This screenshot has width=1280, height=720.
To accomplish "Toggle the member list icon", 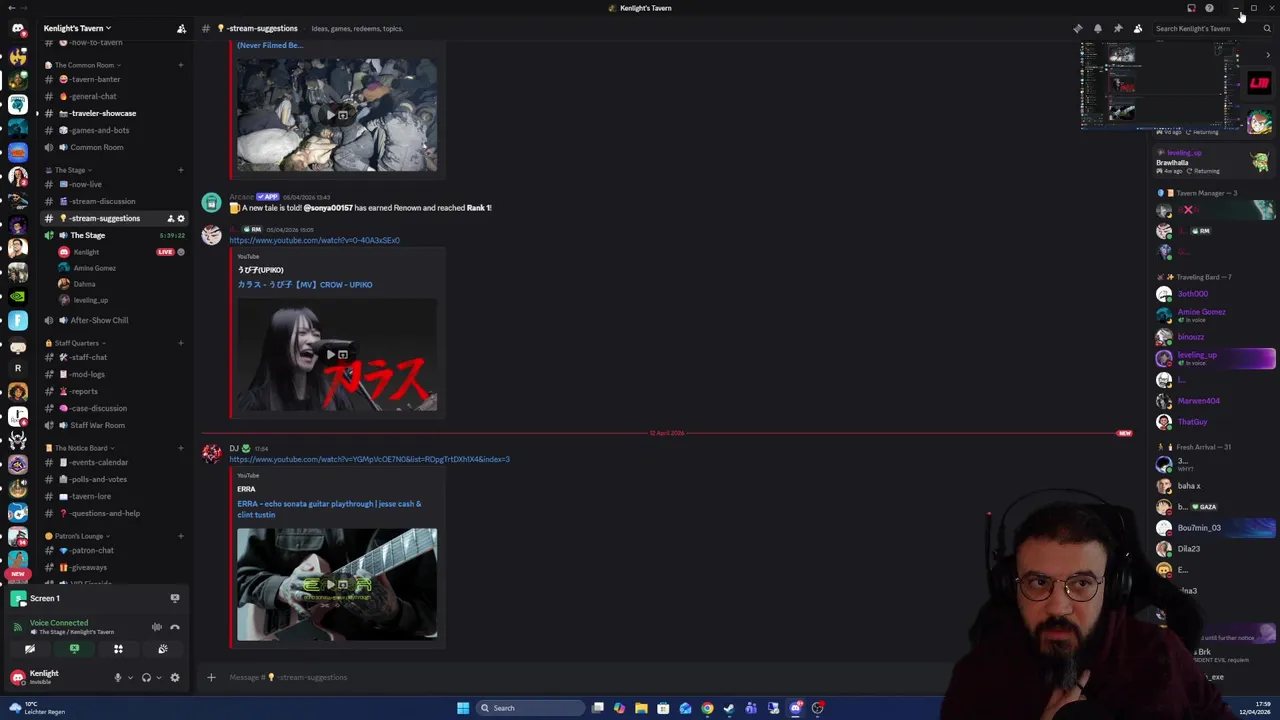I will pyautogui.click(x=1138, y=28).
